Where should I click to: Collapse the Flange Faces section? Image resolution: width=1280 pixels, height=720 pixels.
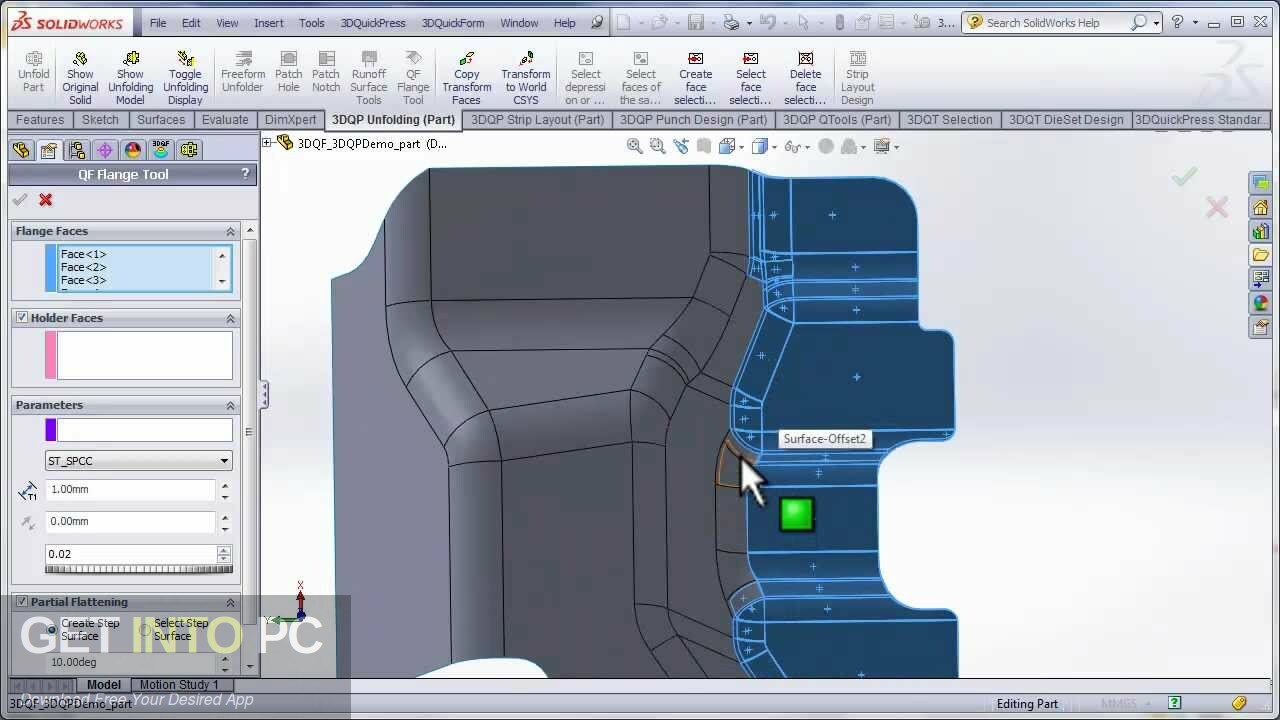coord(230,231)
